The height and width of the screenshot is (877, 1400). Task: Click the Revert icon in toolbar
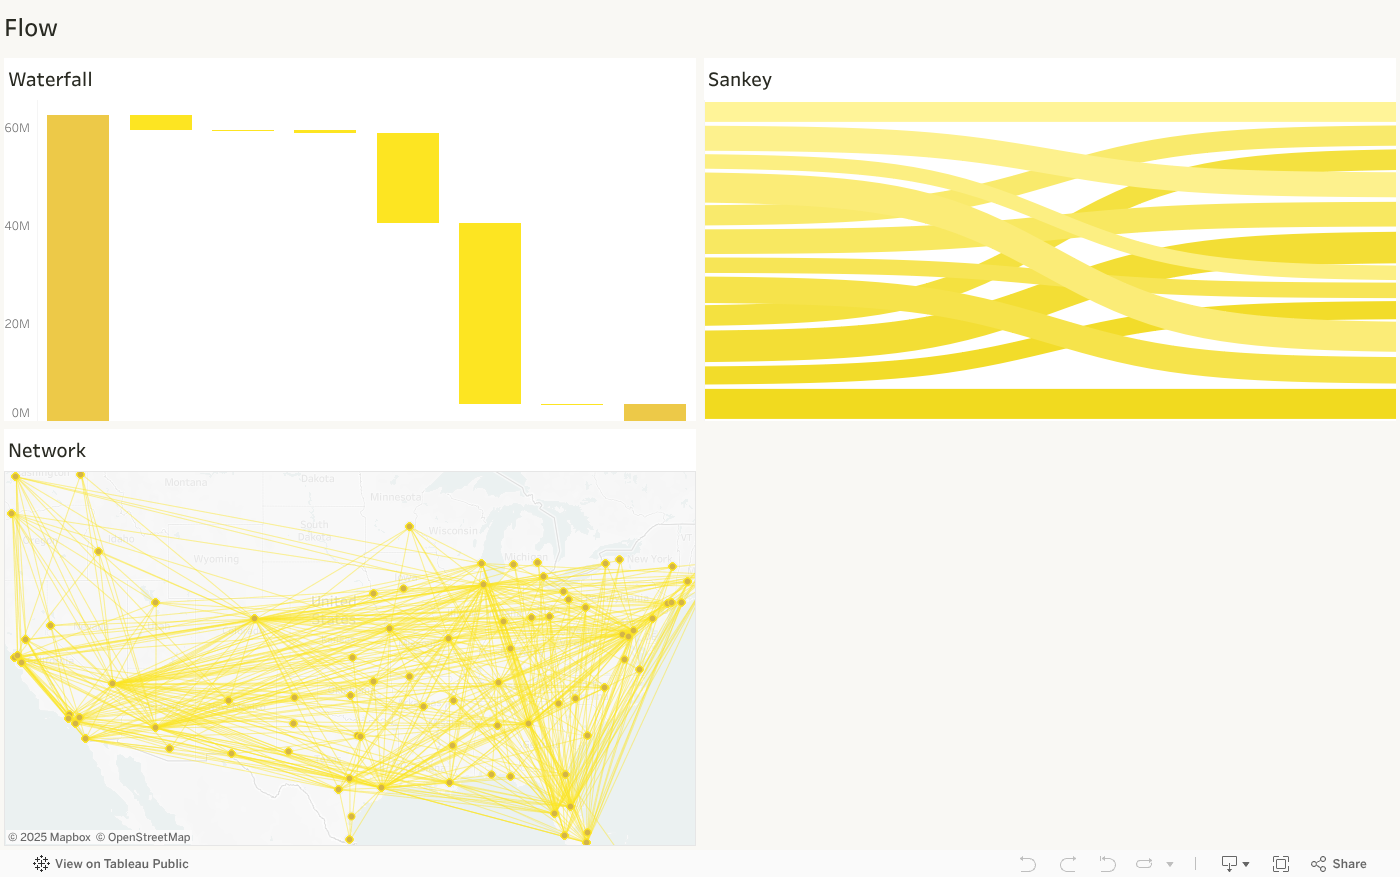click(1107, 864)
